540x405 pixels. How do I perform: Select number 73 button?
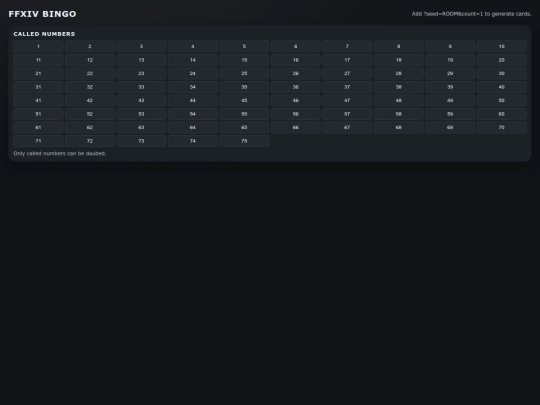[x=141, y=141]
